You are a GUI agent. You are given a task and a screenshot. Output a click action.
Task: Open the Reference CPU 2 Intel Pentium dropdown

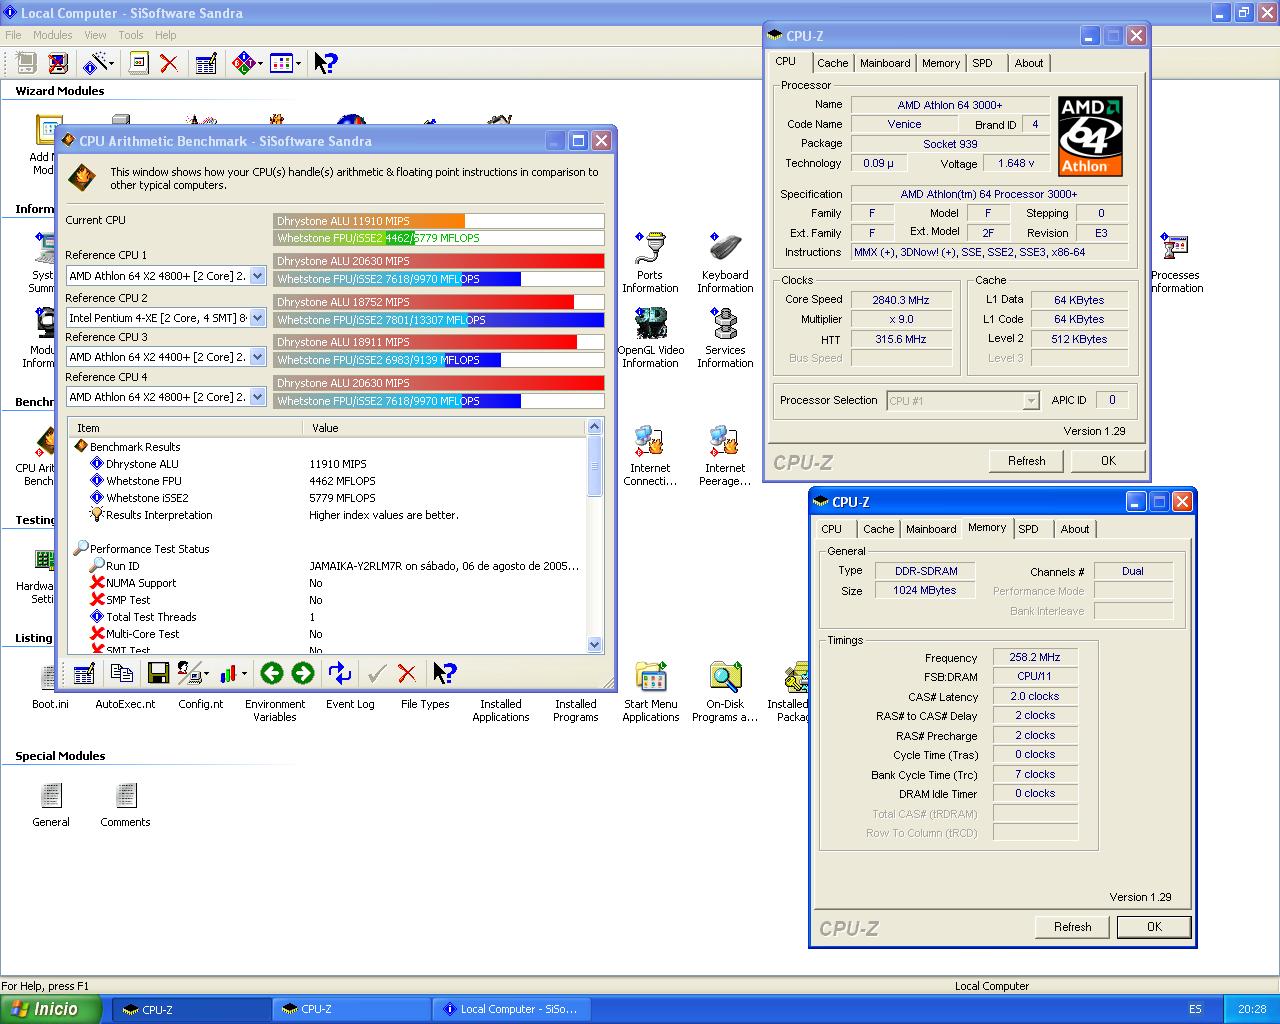257,318
